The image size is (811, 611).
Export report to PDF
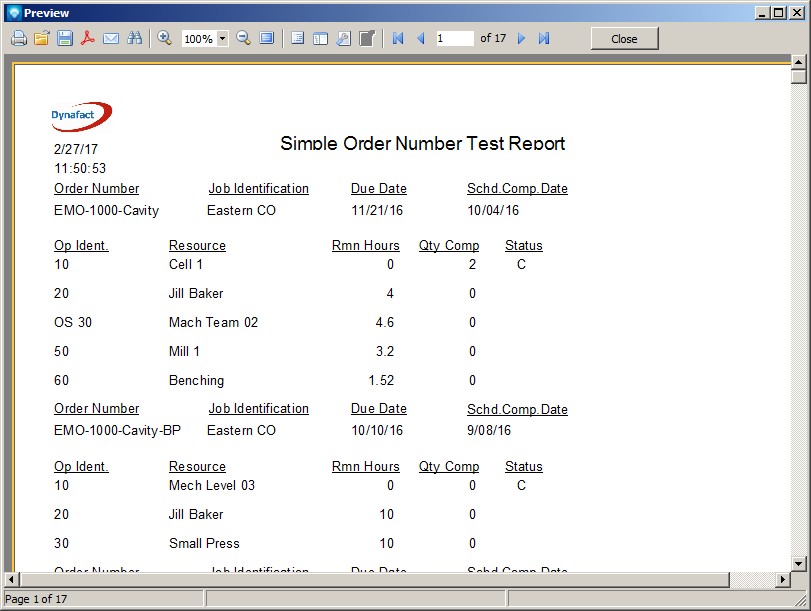click(x=88, y=38)
